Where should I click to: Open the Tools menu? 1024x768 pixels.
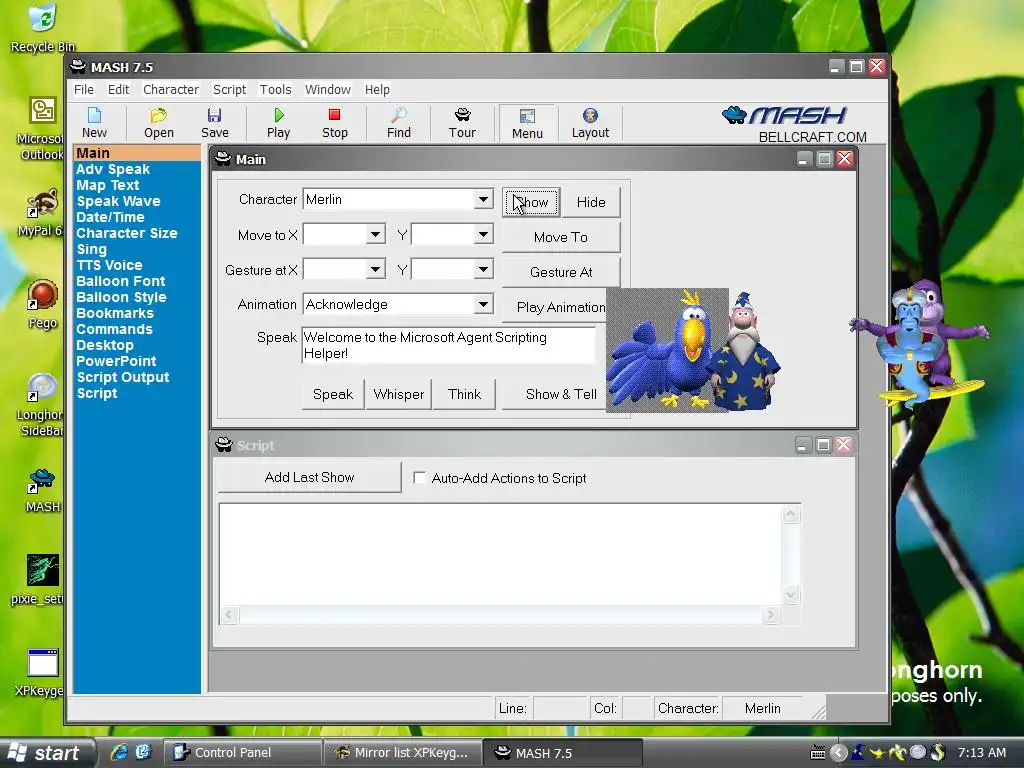click(276, 89)
